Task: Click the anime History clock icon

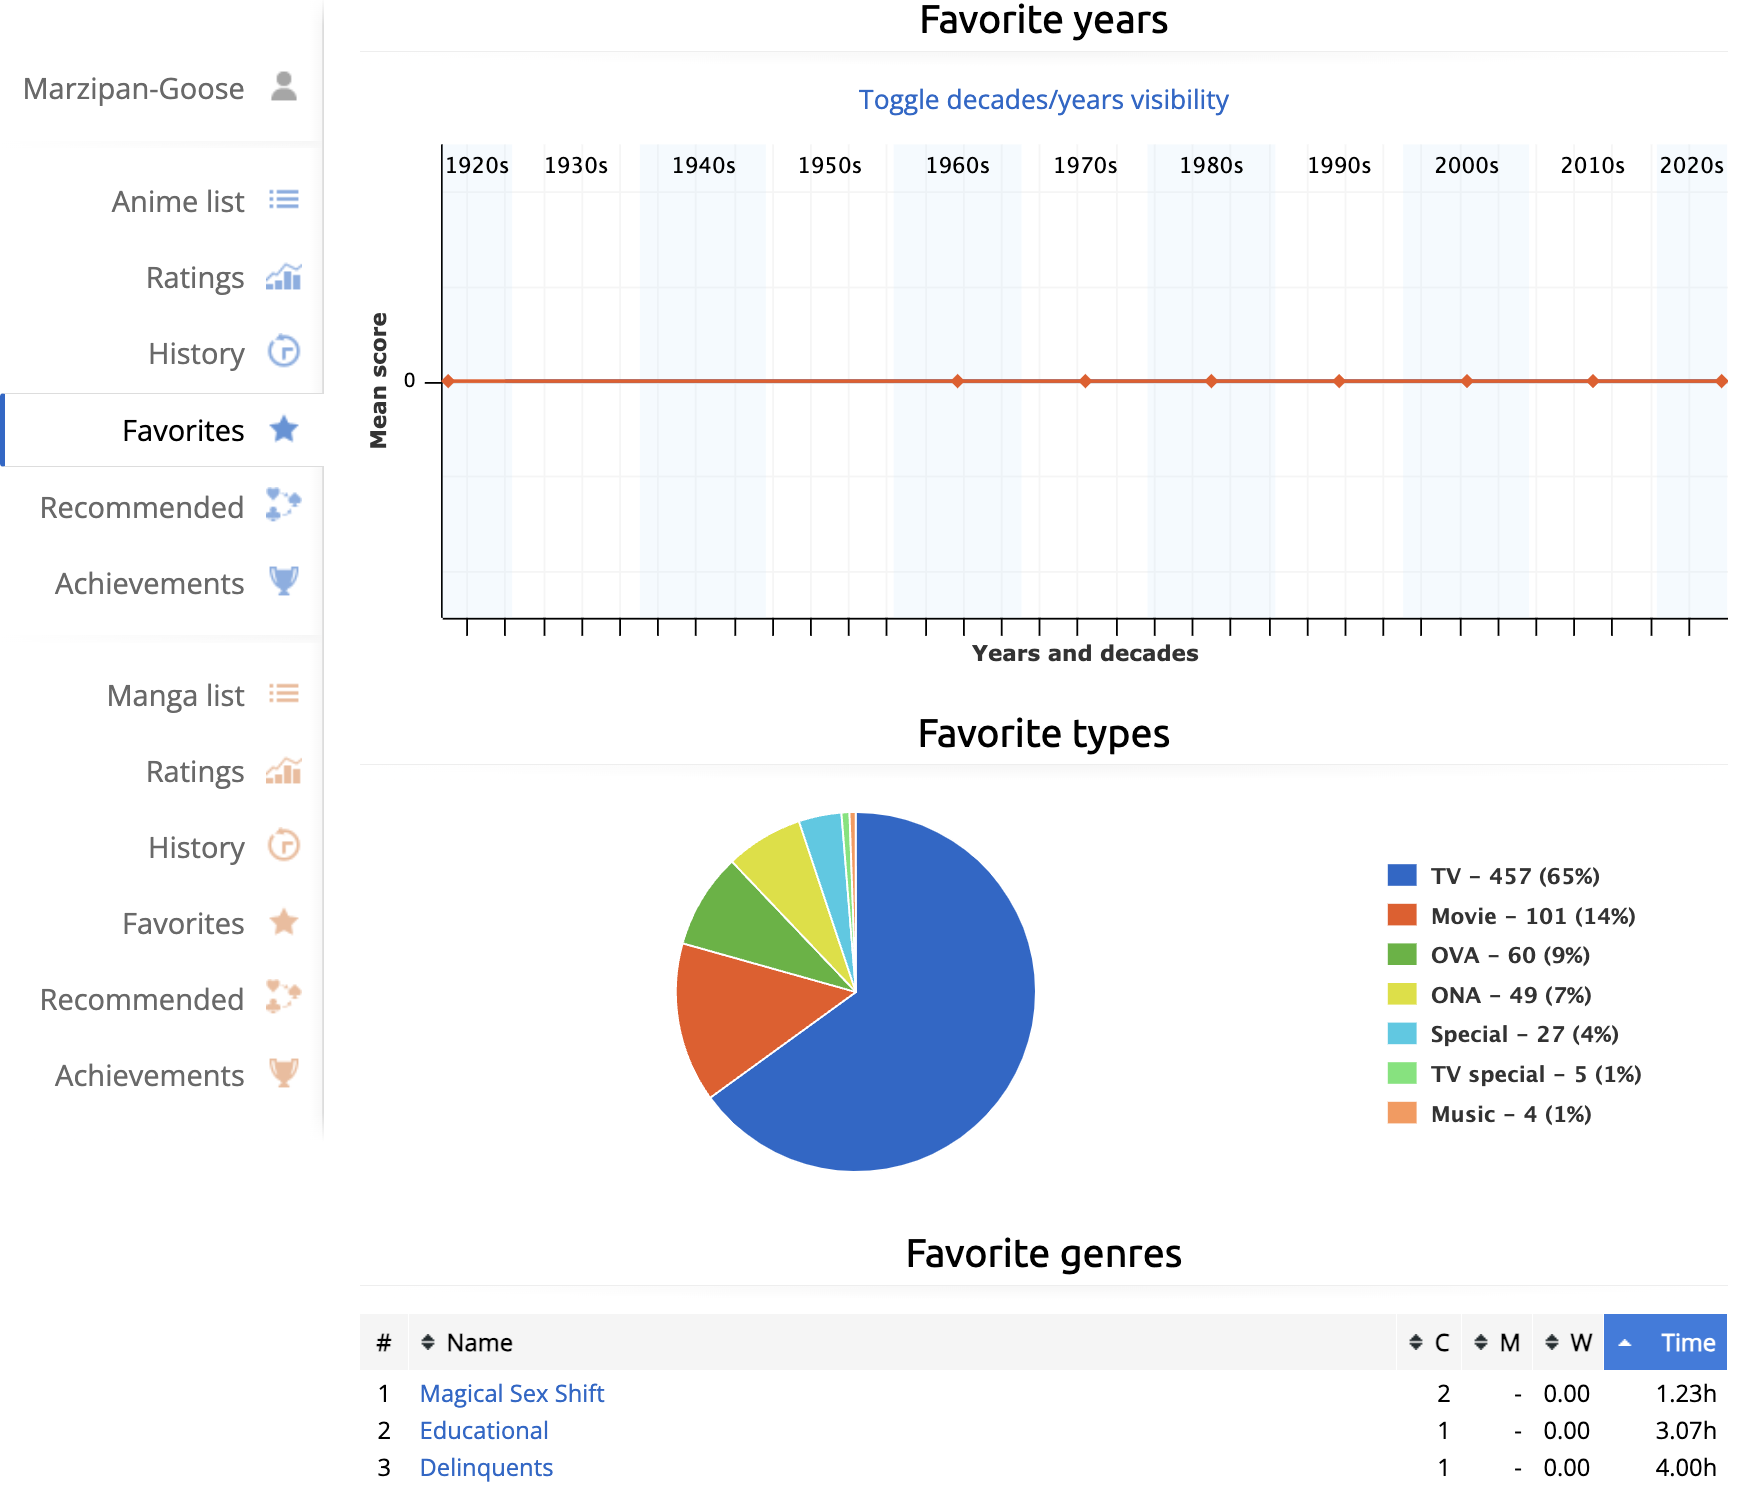Action: (x=284, y=353)
